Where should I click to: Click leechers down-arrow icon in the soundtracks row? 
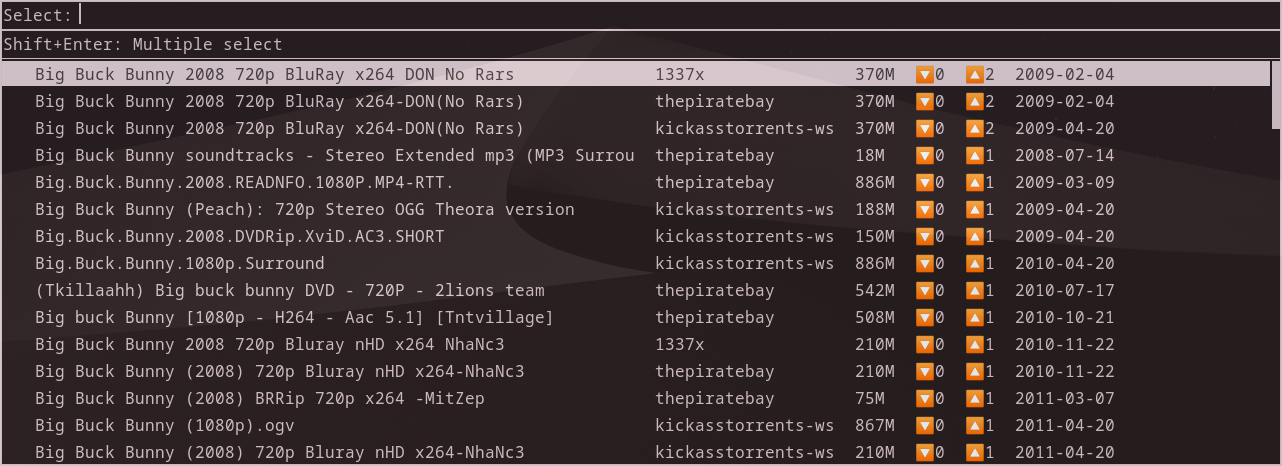pyautogui.click(x=925, y=155)
